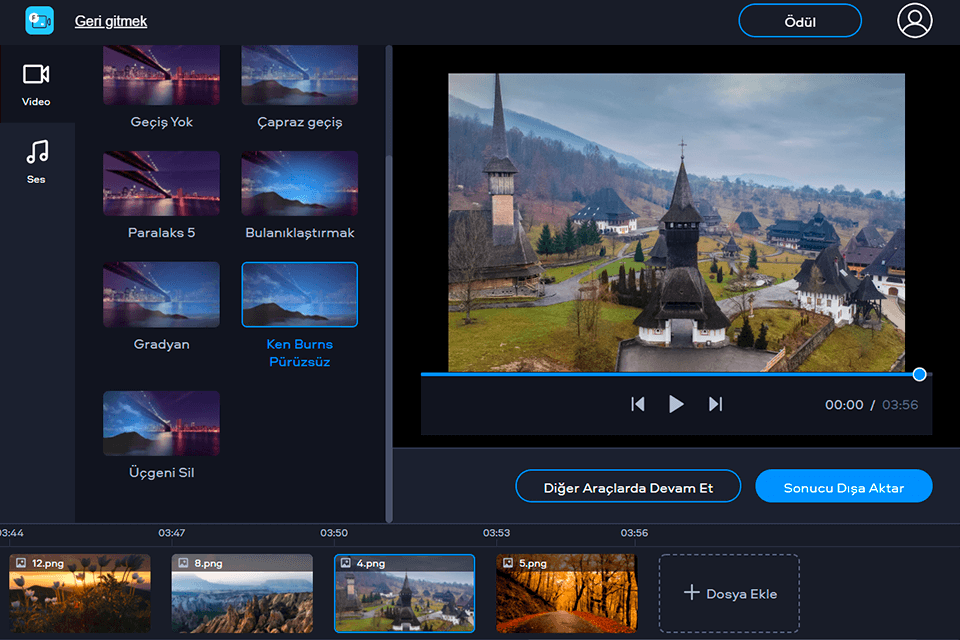Click the Ödül button
Image resolution: width=960 pixels, height=640 pixels.
coord(799,20)
